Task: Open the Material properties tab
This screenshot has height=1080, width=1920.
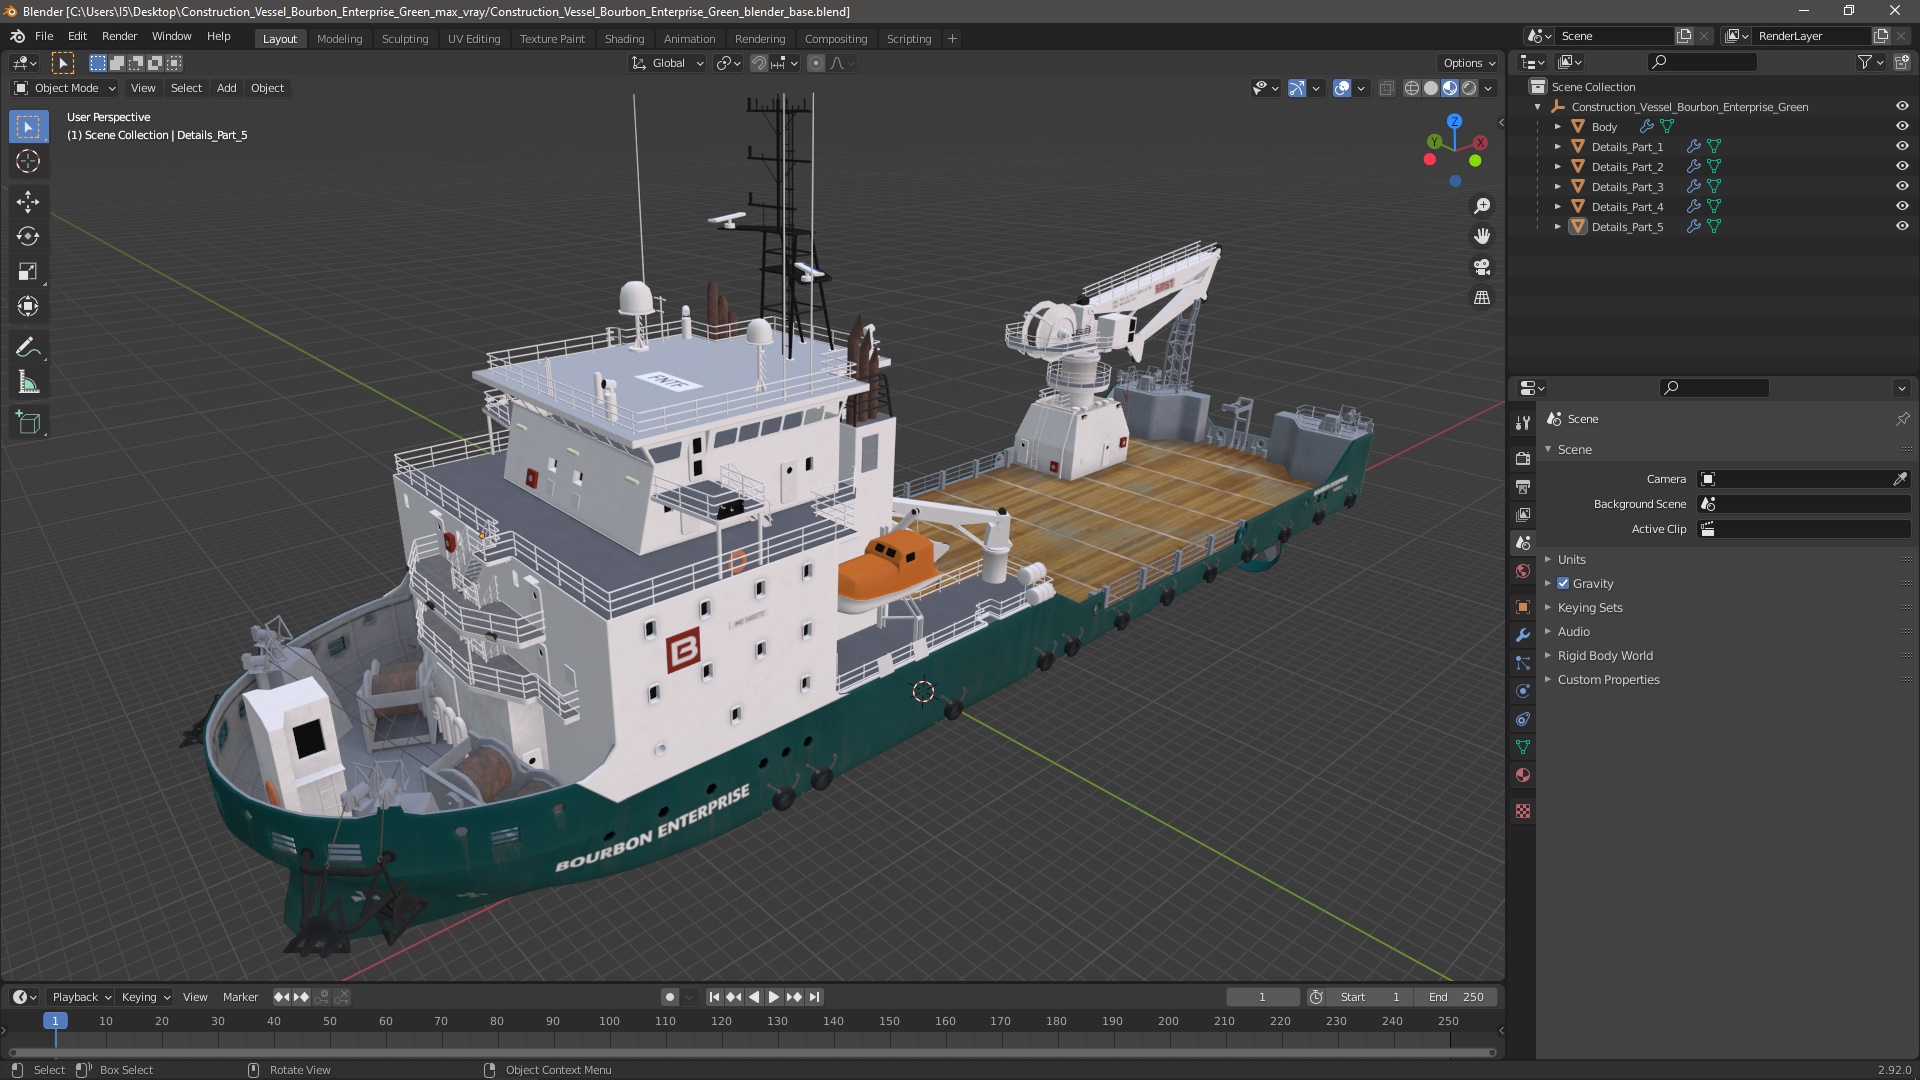Action: 1523,775
